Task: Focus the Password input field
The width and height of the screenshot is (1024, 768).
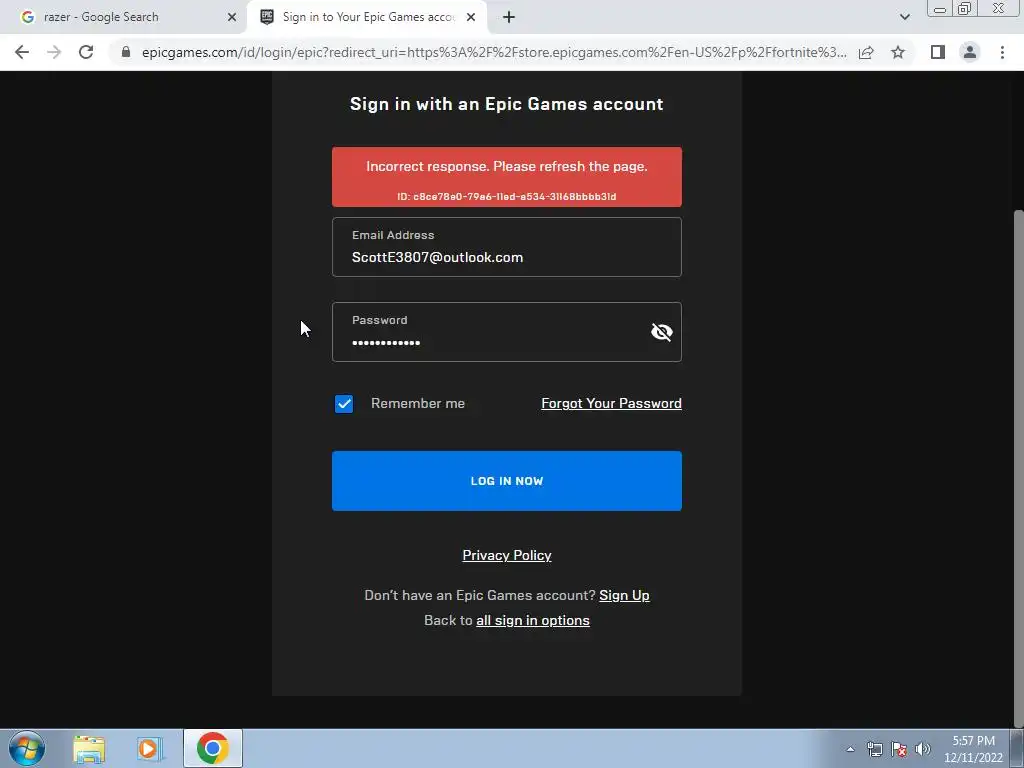Action: click(x=507, y=332)
